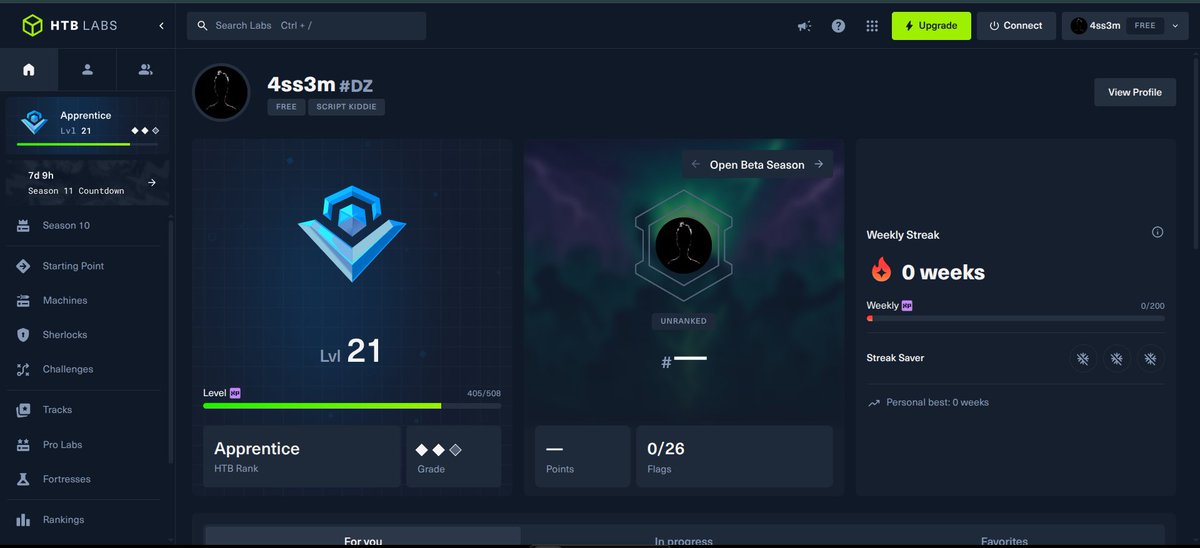Open the Machines label
The image size is (1200, 548).
coord(65,301)
